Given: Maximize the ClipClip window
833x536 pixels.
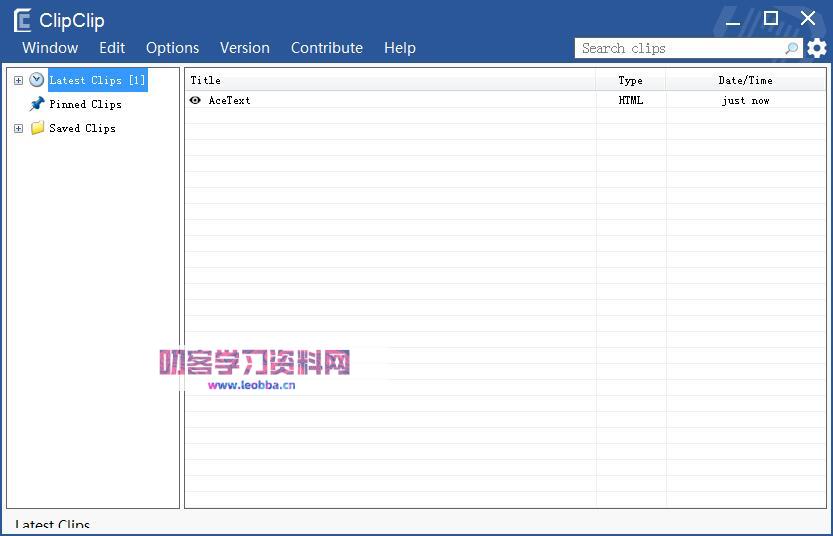Looking at the screenshot, I should pos(771,19).
